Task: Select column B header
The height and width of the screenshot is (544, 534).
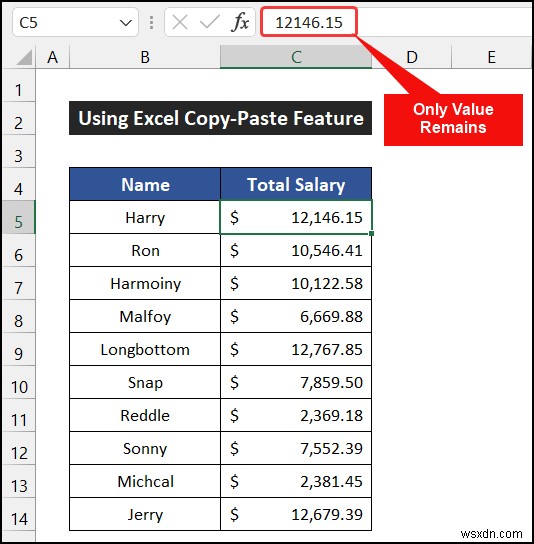Action: pos(145,57)
